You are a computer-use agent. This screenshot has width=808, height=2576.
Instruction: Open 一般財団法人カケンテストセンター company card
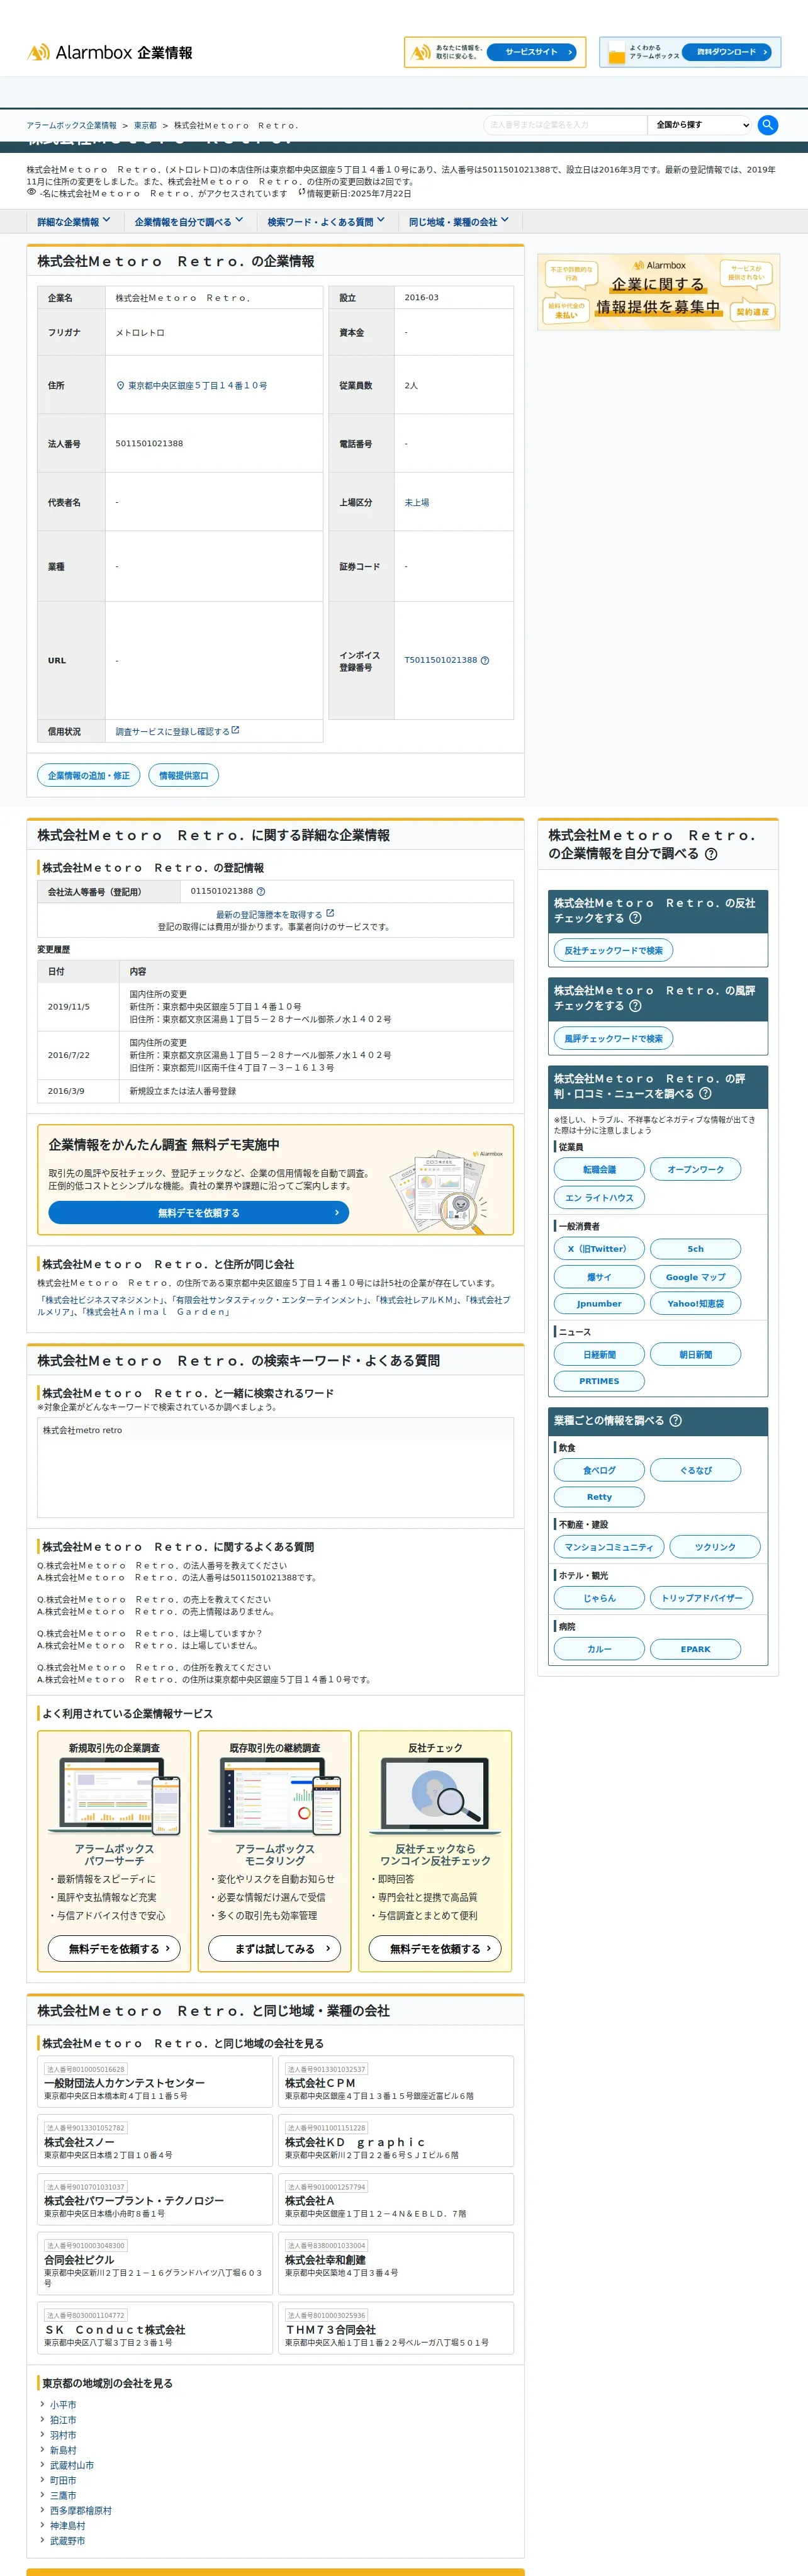tap(155, 2082)
